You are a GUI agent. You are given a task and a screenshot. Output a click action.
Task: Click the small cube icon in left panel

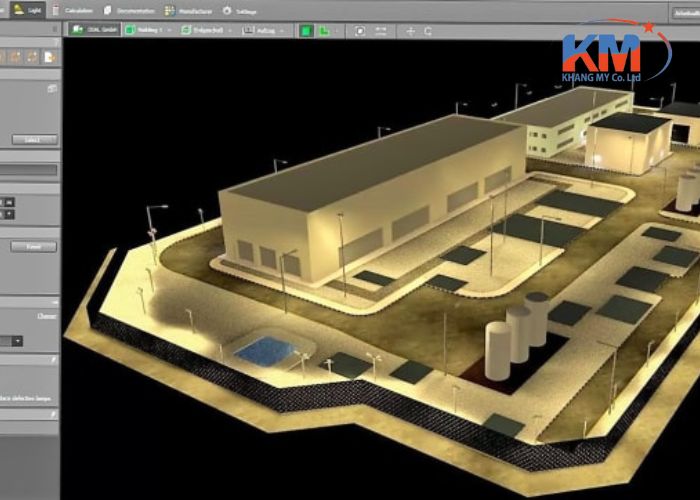(52, 88)
